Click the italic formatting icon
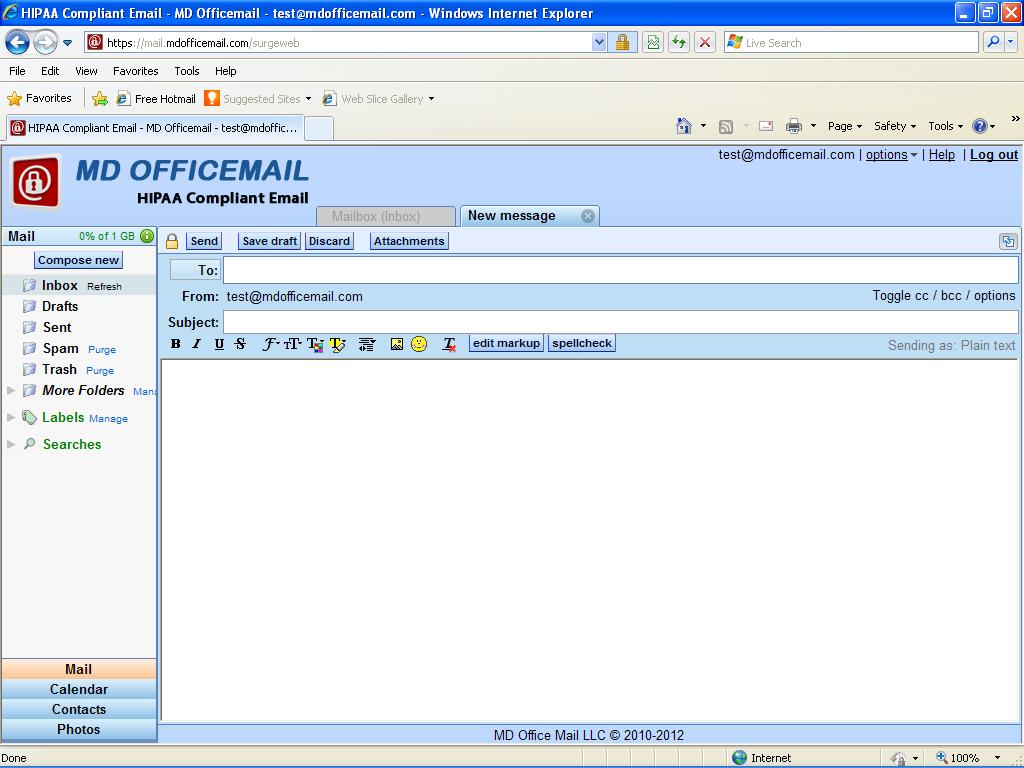 tap(197, 344)
